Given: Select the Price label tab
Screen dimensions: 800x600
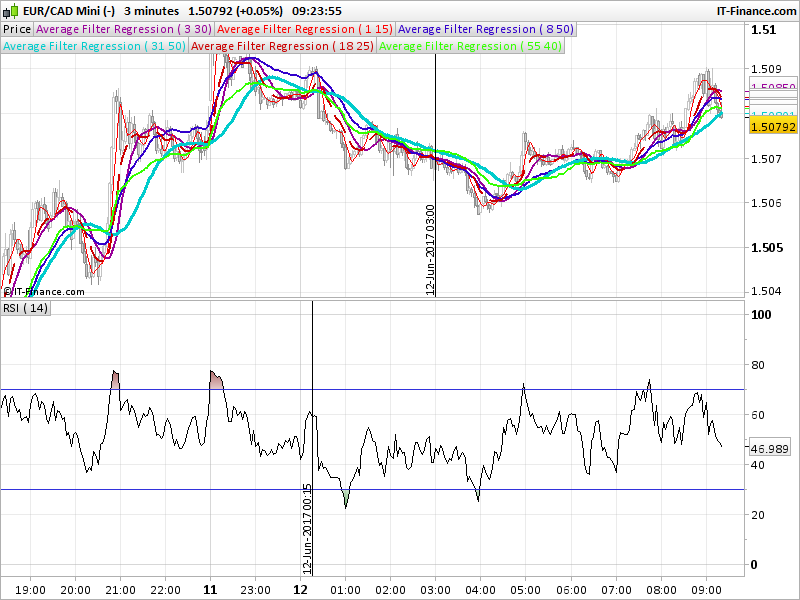Looking at the screenshot, I should [17, 29].
